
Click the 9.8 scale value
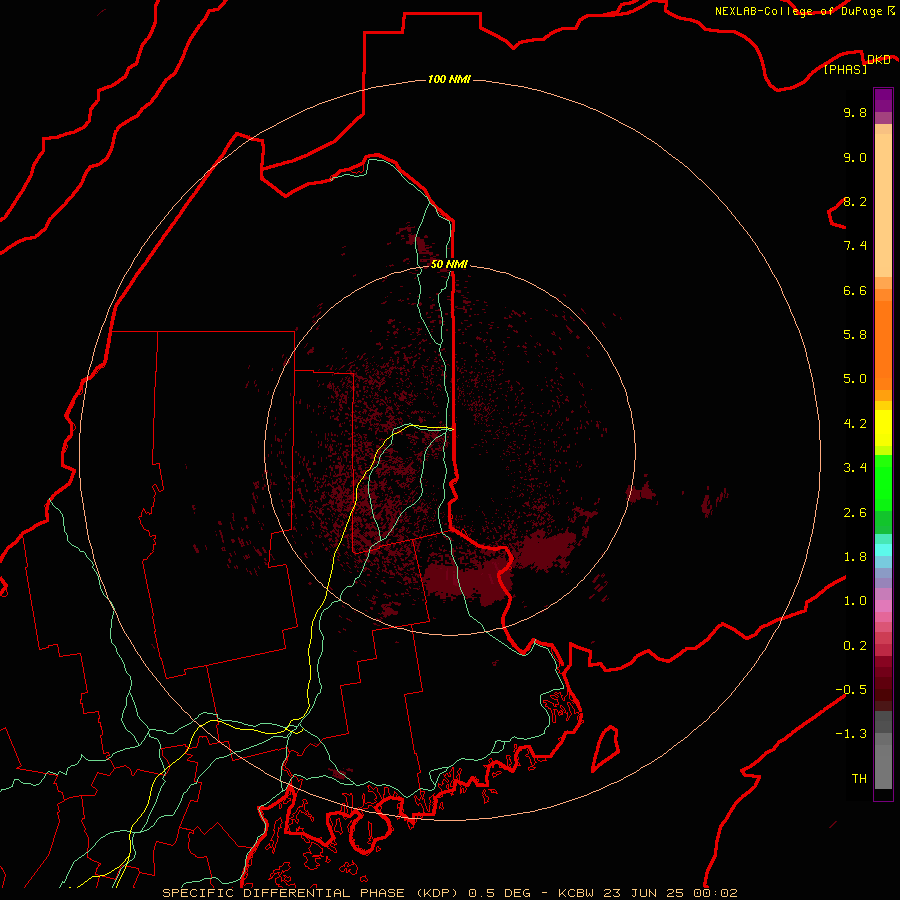point(855,112)
